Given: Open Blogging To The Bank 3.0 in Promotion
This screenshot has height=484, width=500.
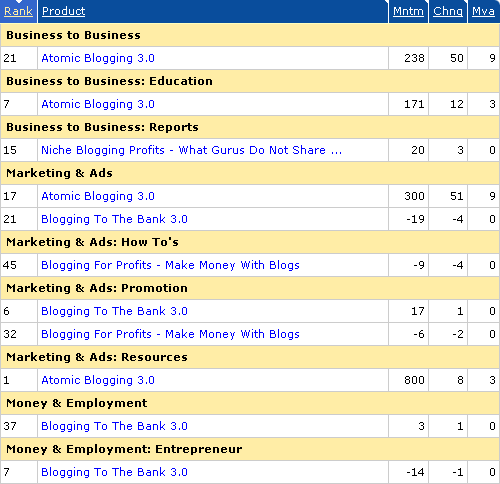Looking at the screenshot, I should (114, 311).
